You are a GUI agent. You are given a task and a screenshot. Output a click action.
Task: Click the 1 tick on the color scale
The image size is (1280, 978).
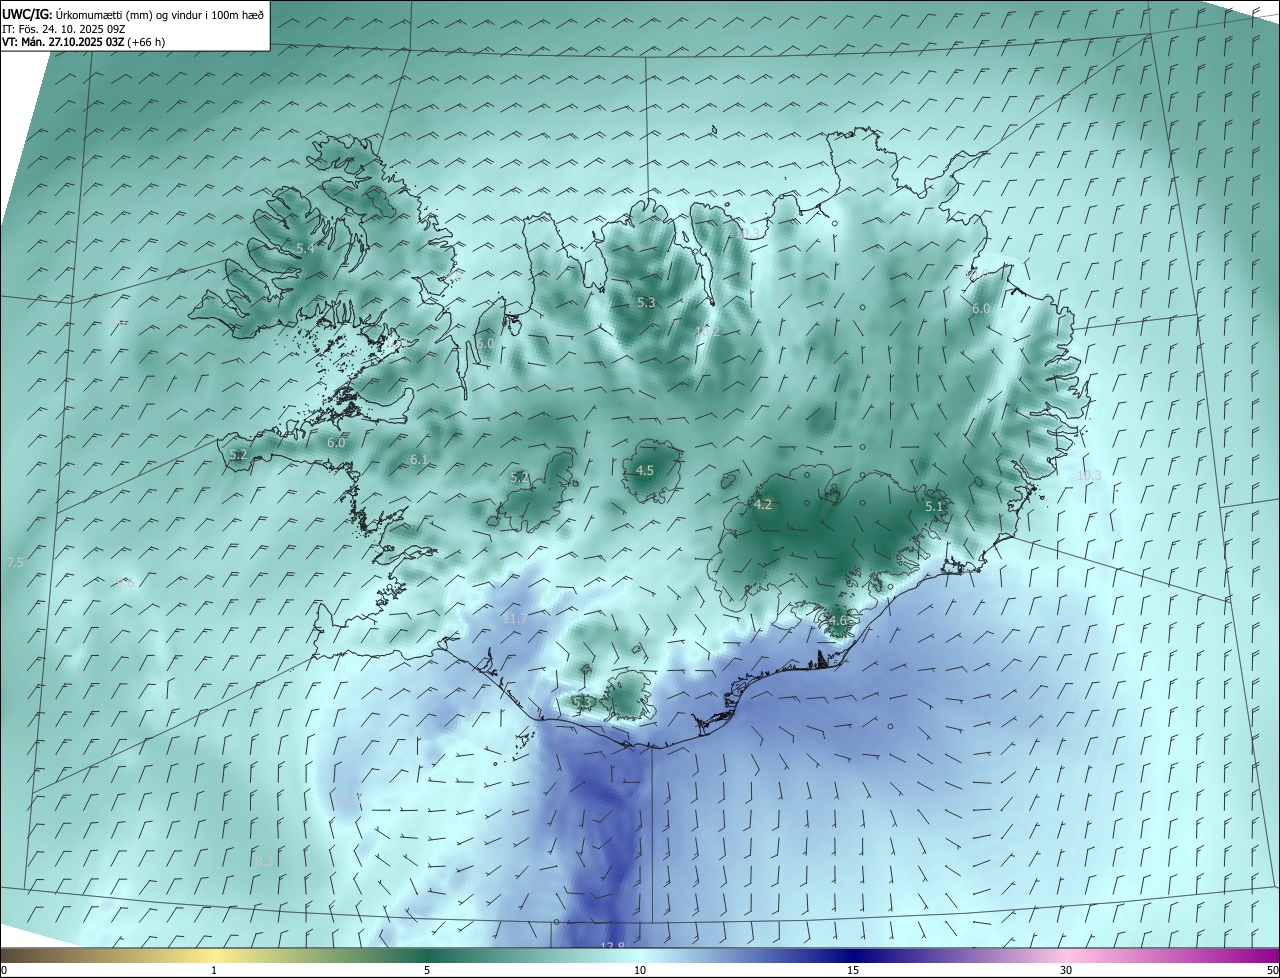point(214,970)
